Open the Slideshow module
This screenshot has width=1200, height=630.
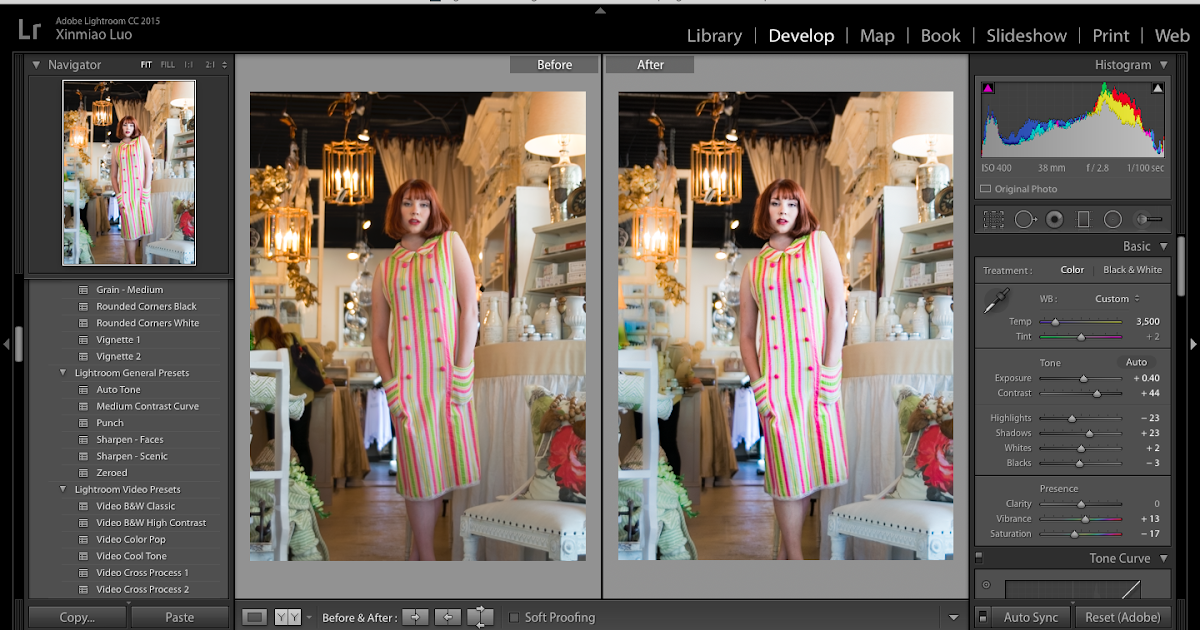[x=1026, y=35]
